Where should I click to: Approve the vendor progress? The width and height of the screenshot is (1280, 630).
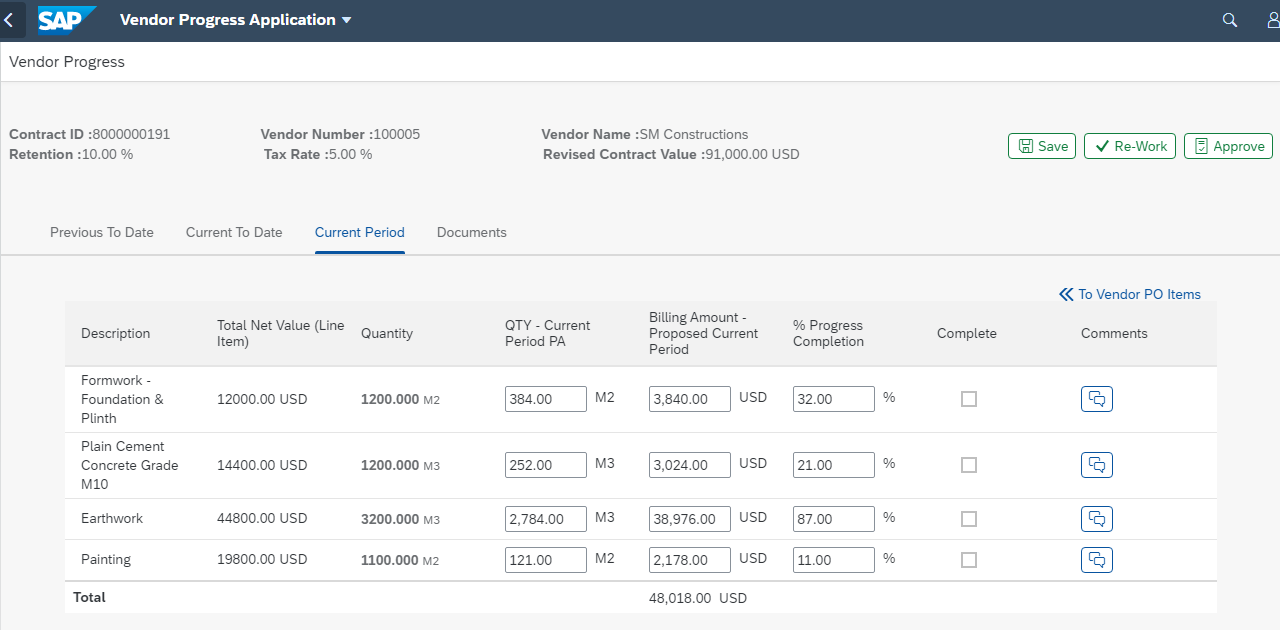click(x=1228, y=146)
